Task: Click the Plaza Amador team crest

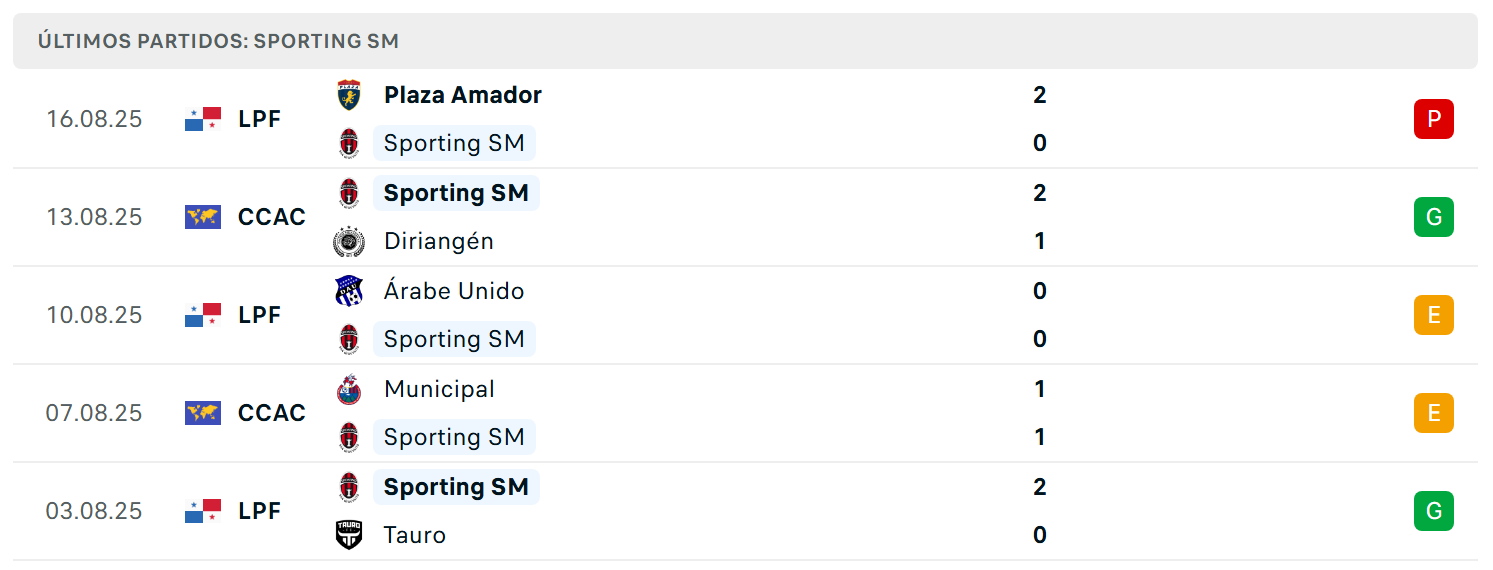Action: click(348, 95)
